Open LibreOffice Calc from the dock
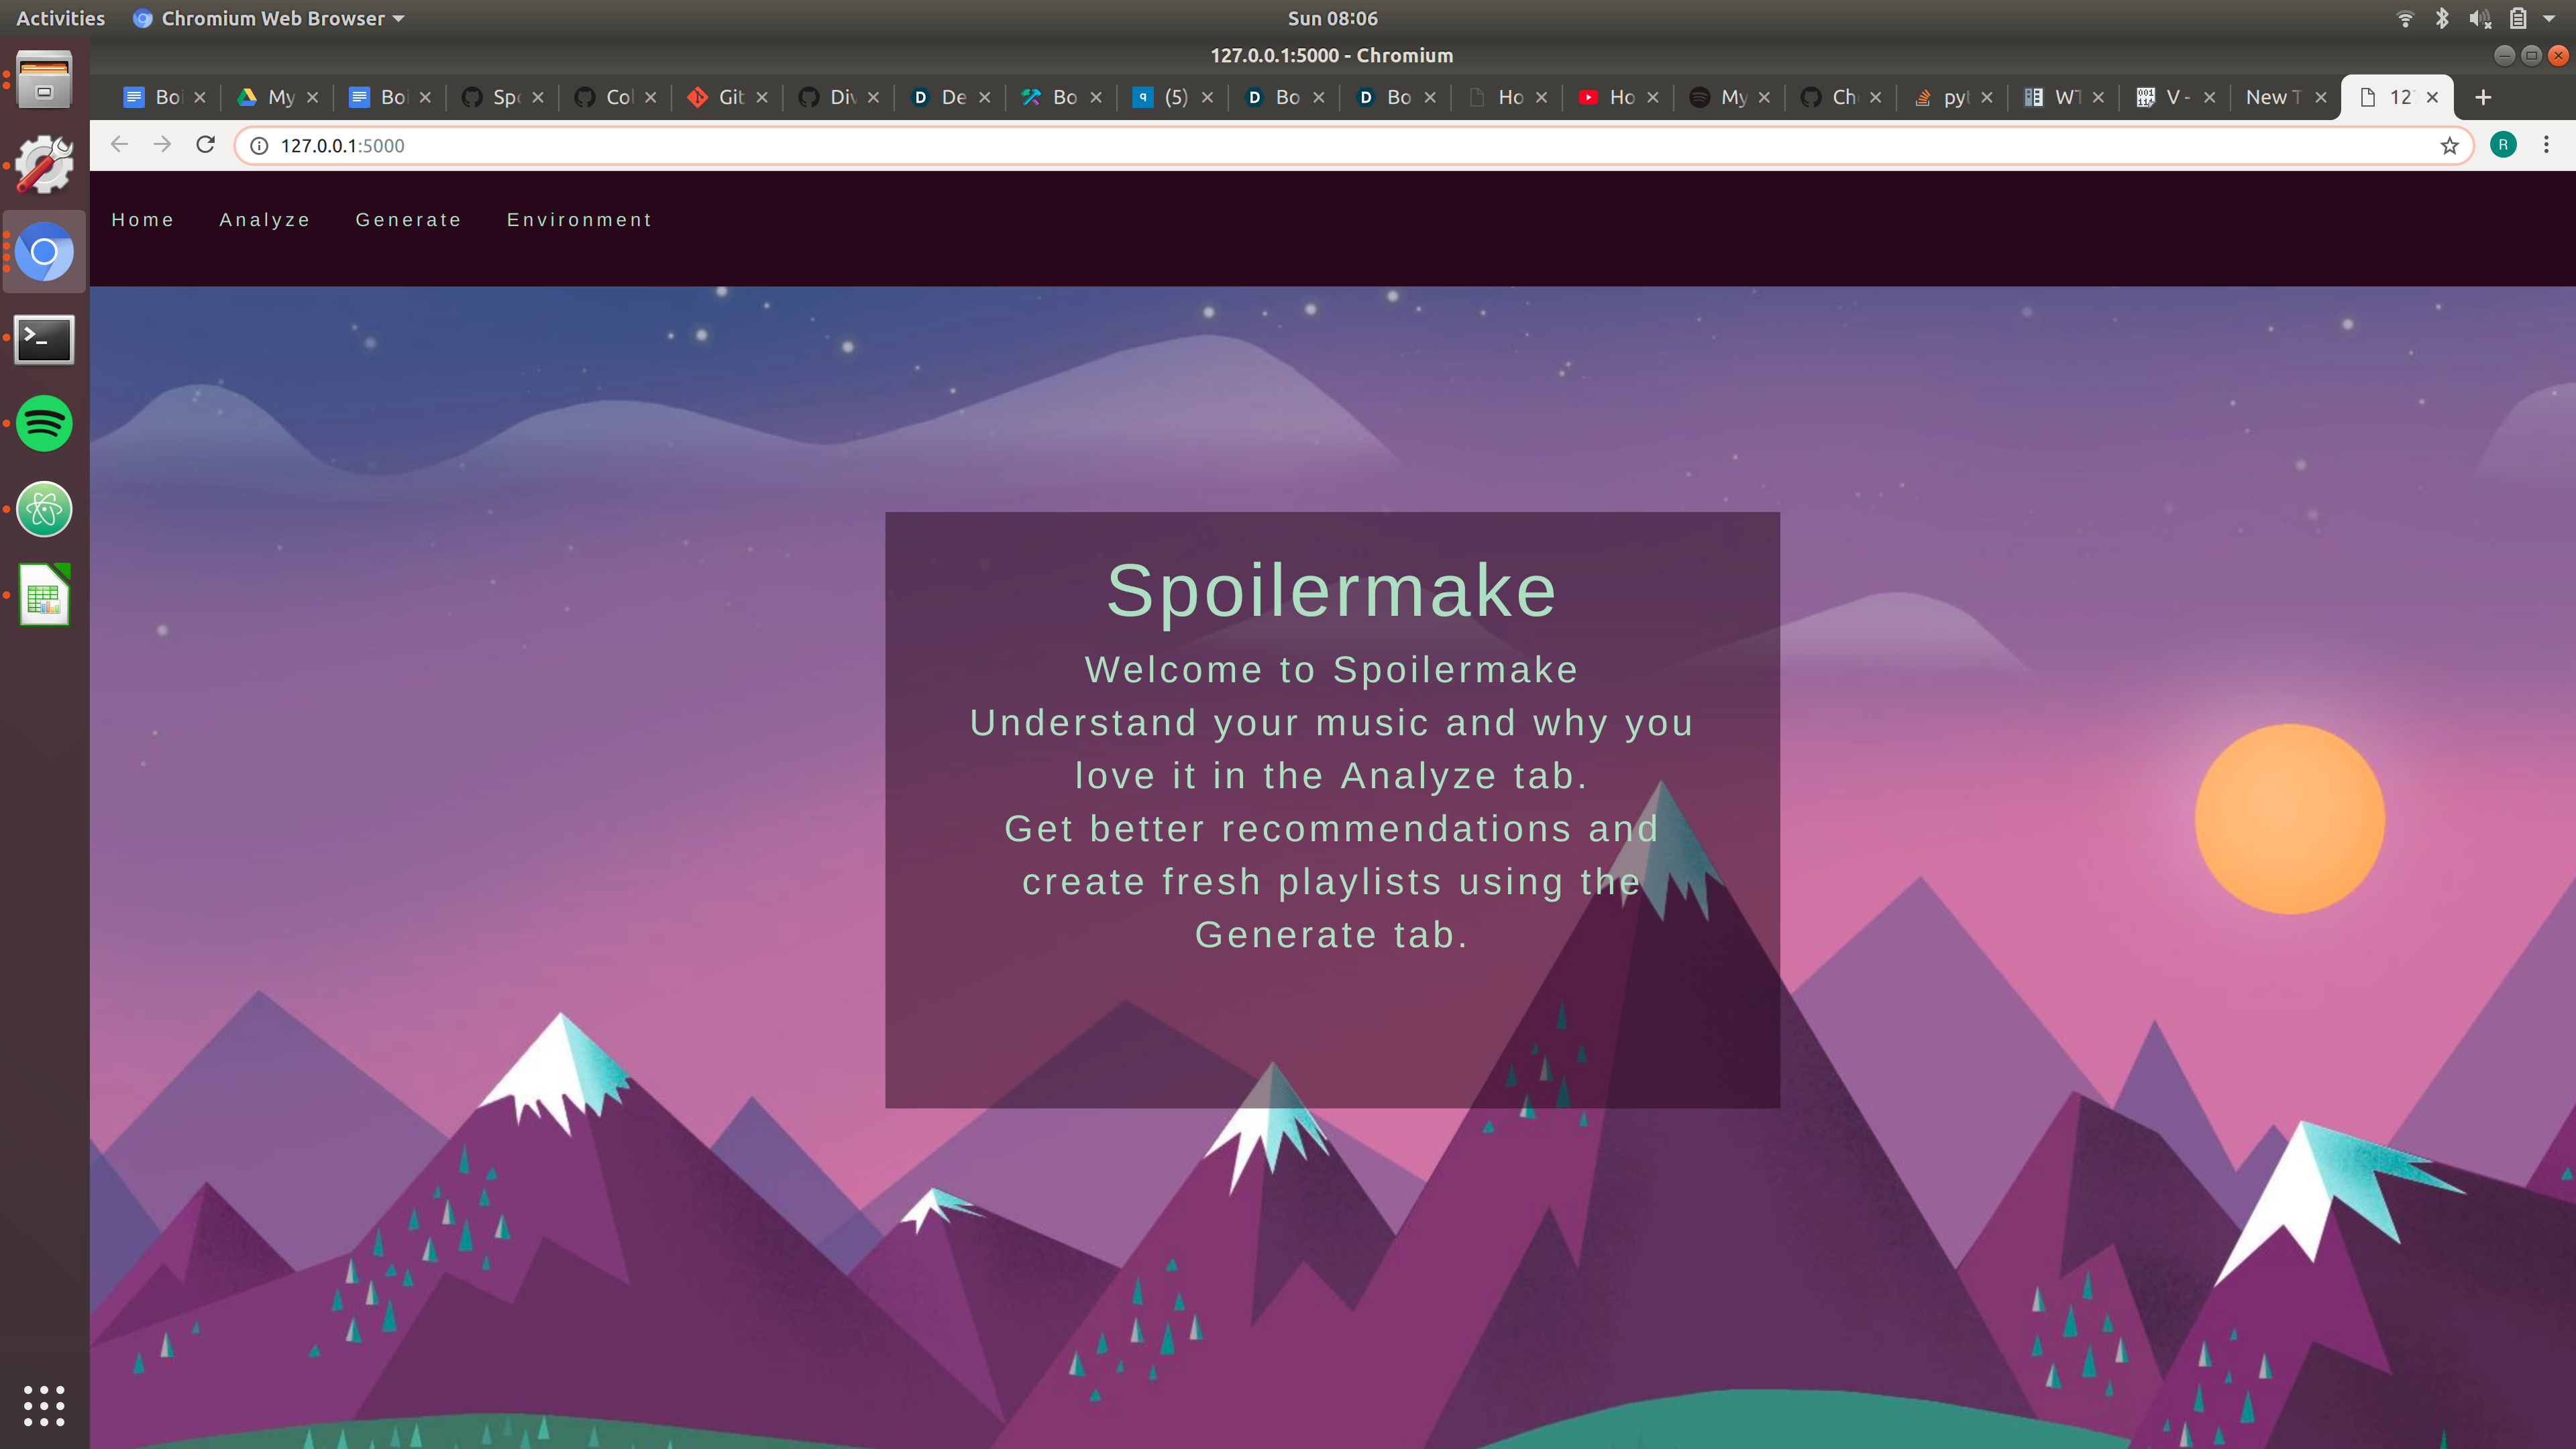 44,595
